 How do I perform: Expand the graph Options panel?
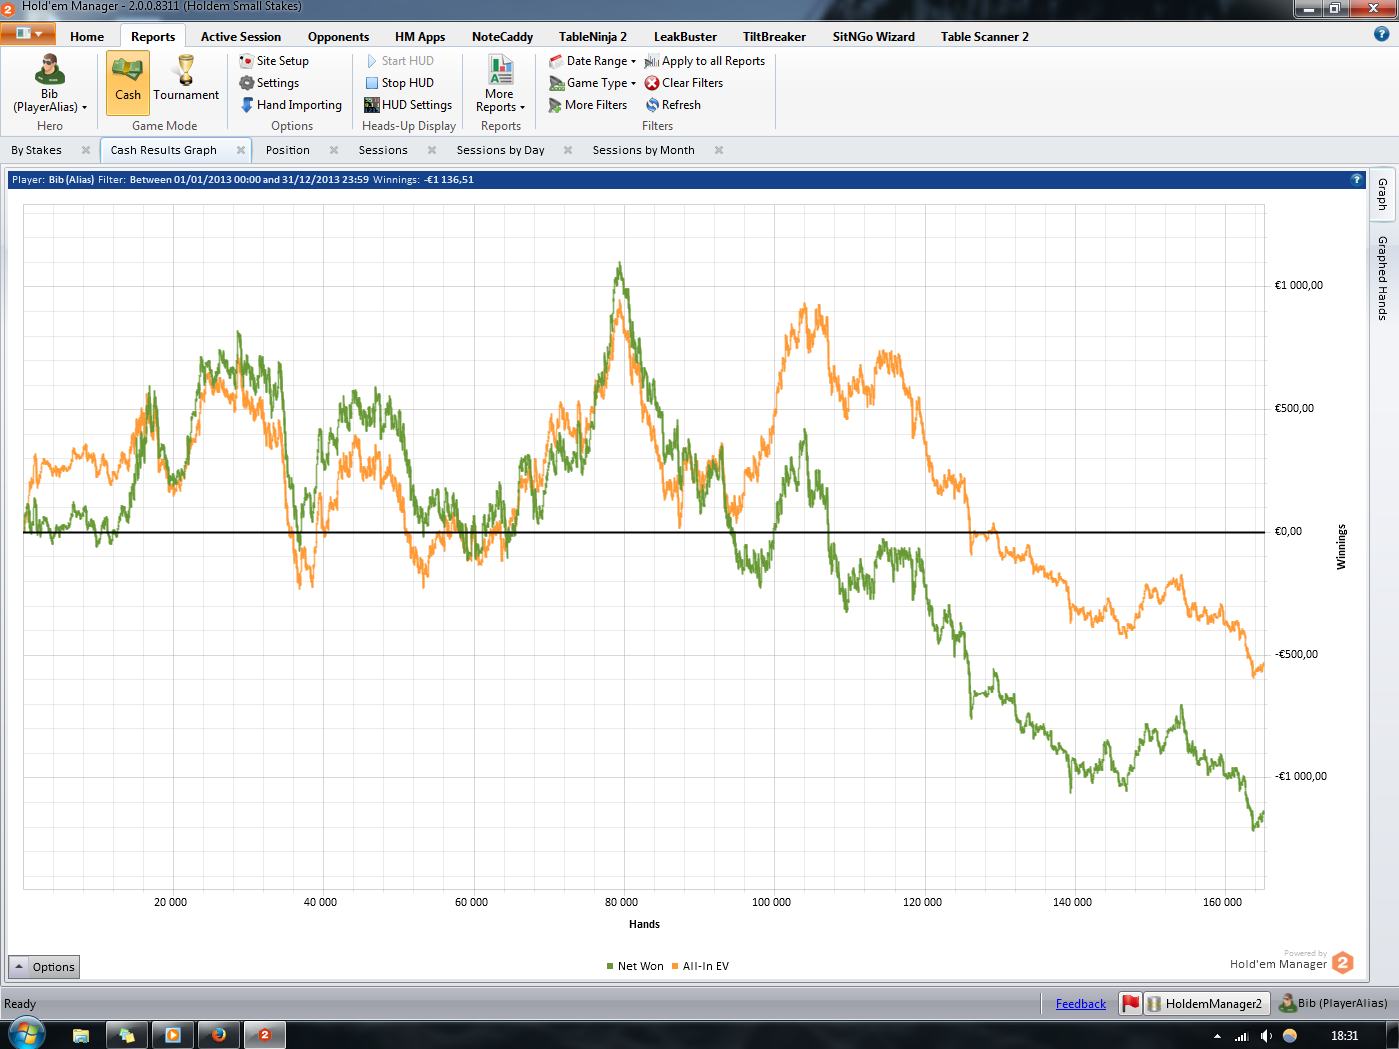point(44,967)
